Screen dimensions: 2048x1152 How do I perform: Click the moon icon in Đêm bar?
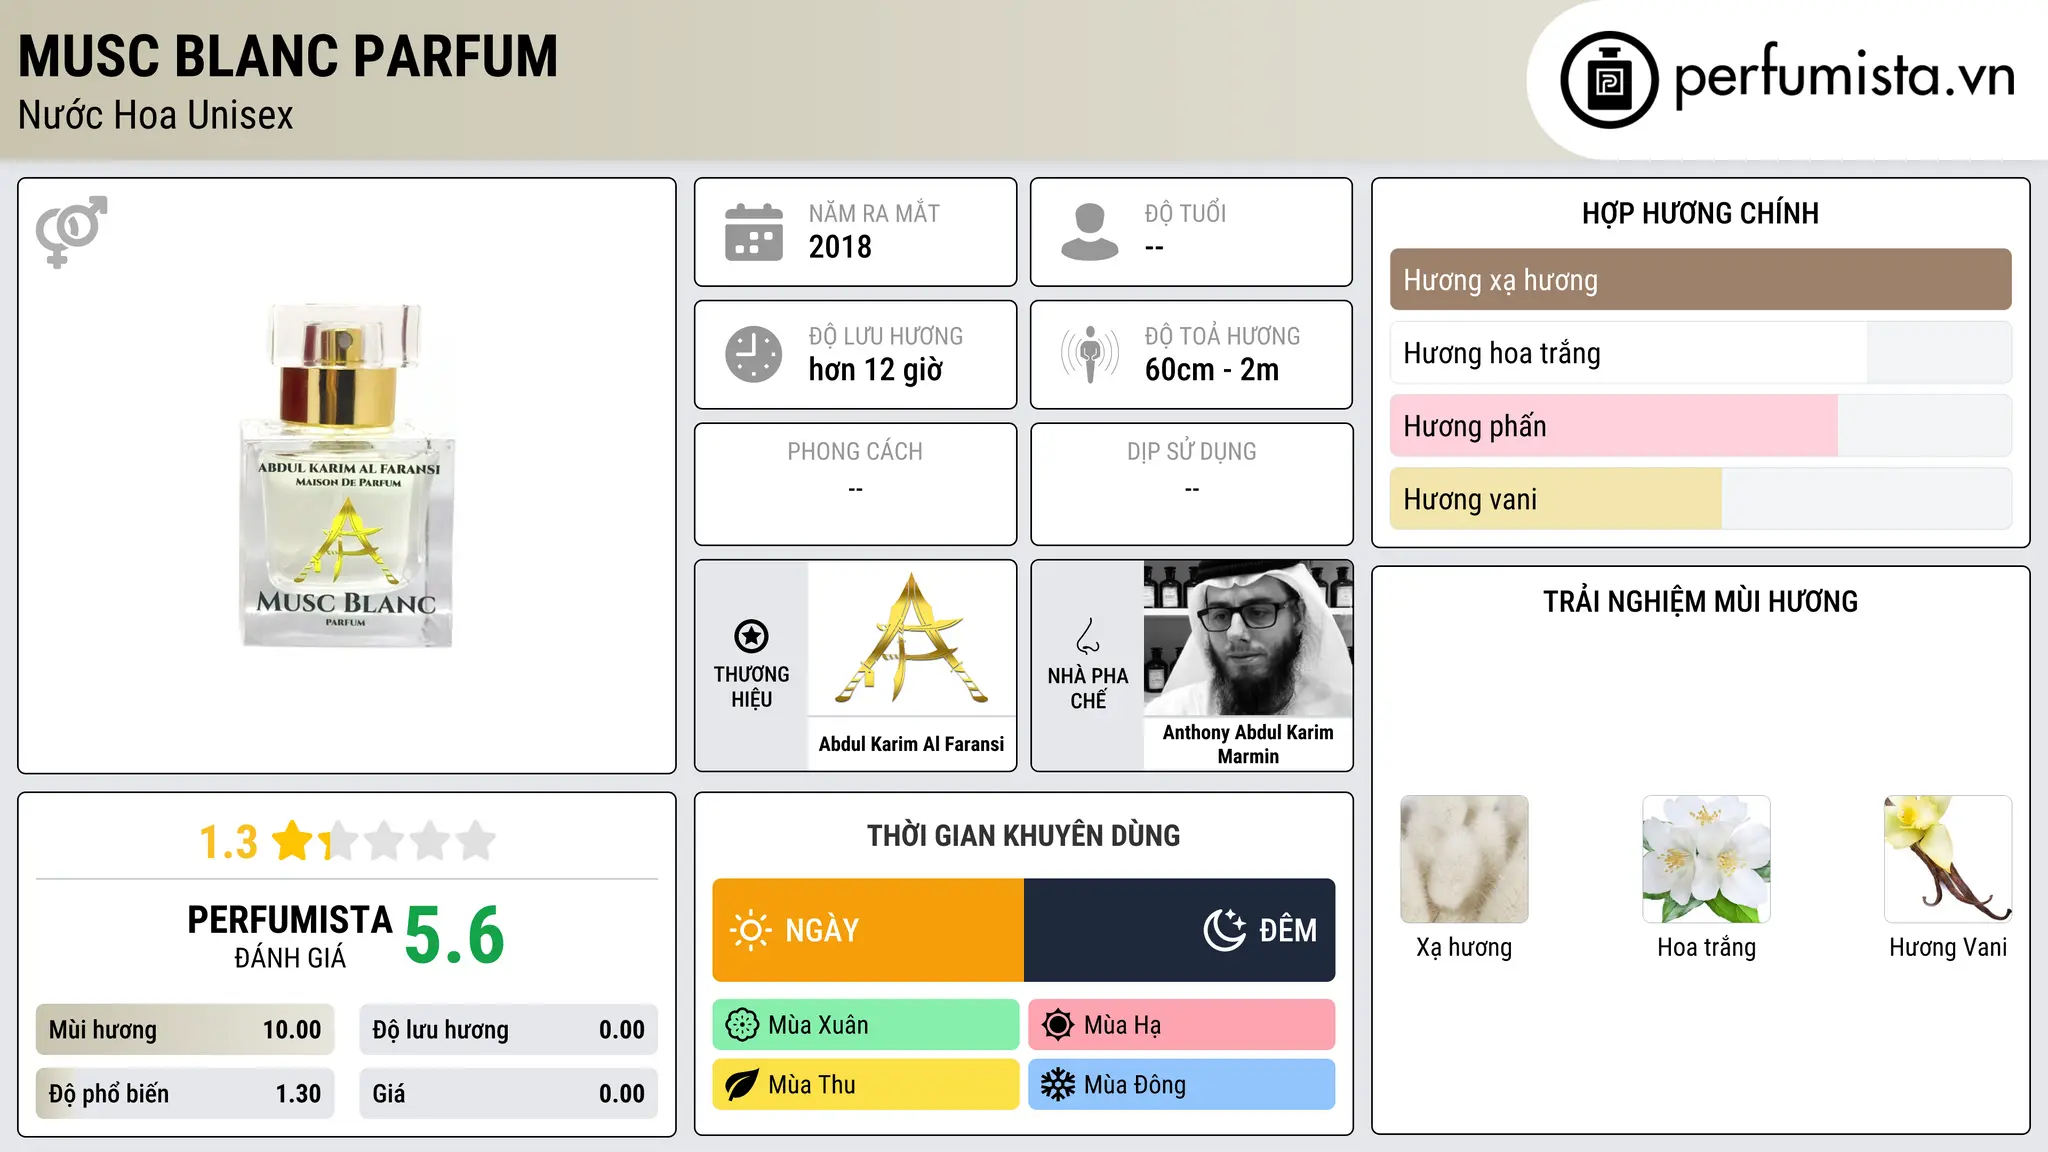[1225, 930]
